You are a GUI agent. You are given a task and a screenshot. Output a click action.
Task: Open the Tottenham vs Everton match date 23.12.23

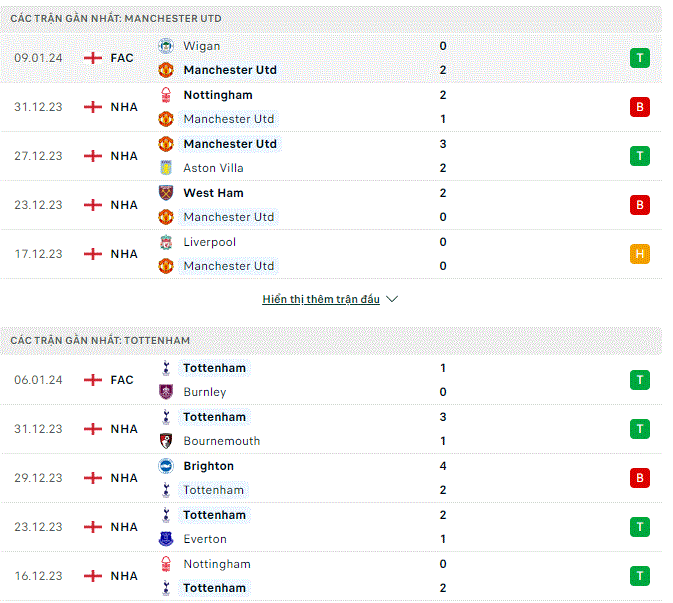38,527
